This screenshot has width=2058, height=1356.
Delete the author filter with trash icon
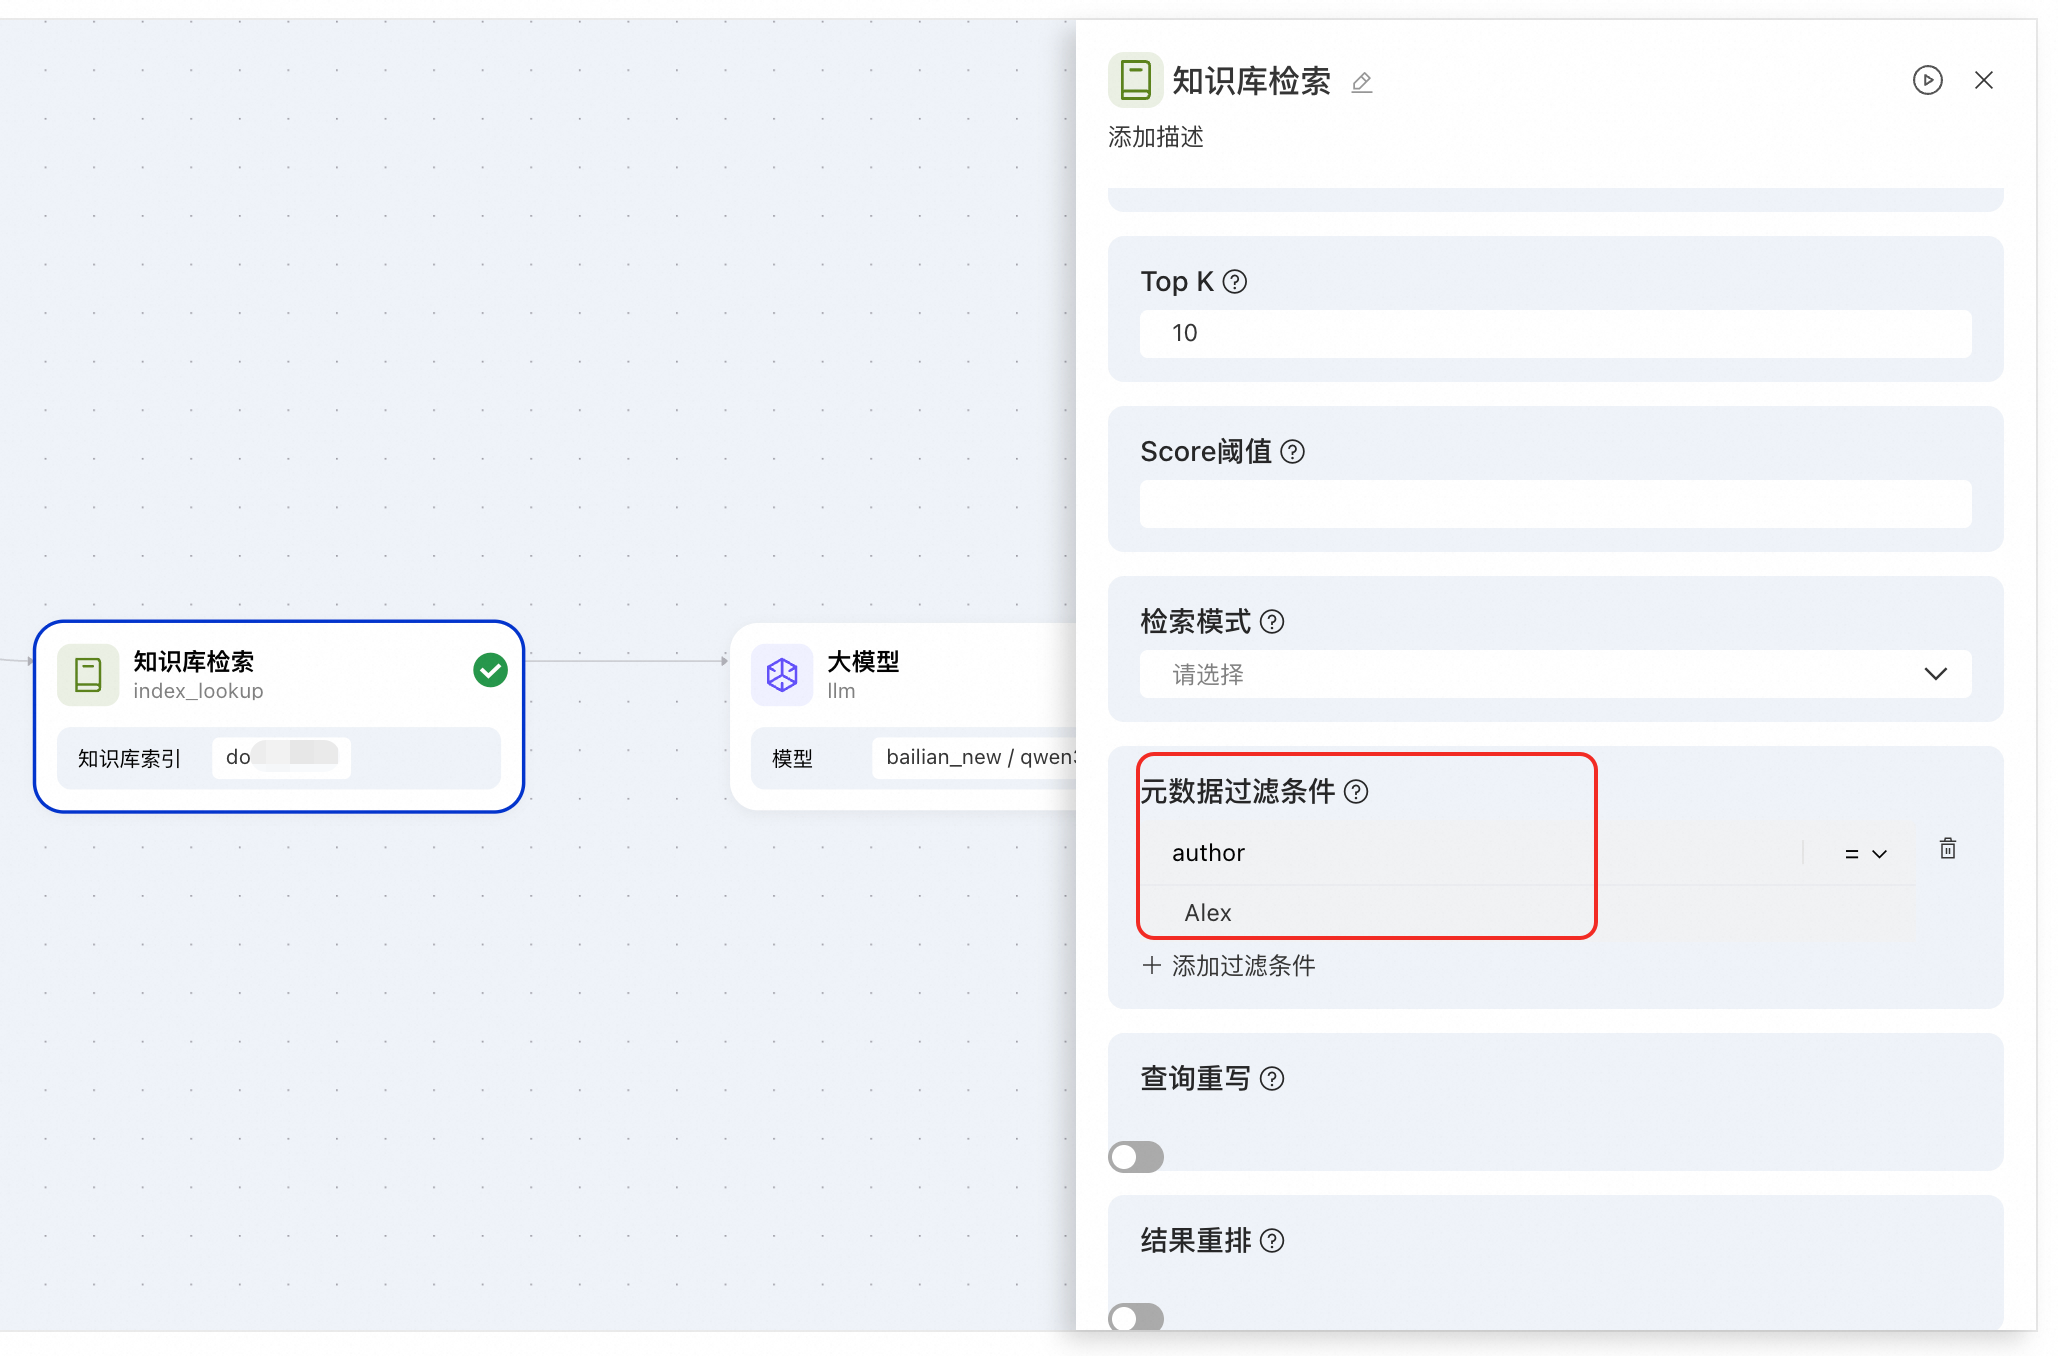point(1947,849)
